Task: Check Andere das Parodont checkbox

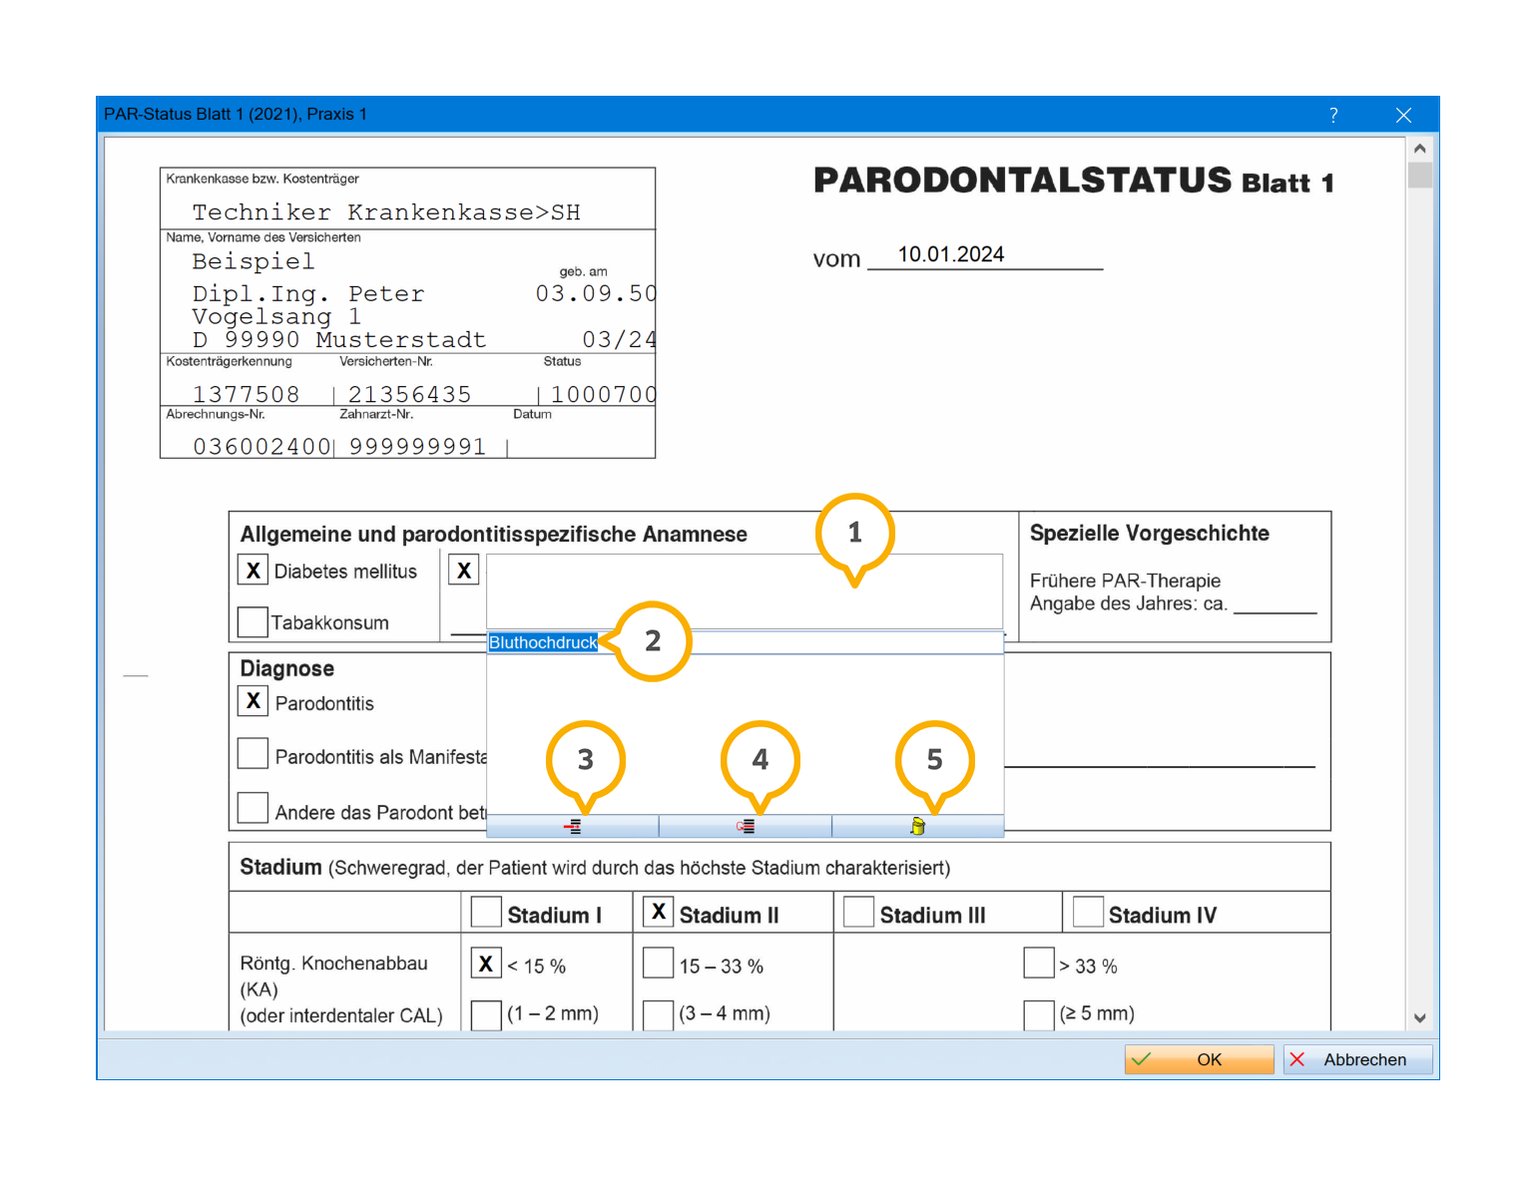Action: click(x=253, y=807)
